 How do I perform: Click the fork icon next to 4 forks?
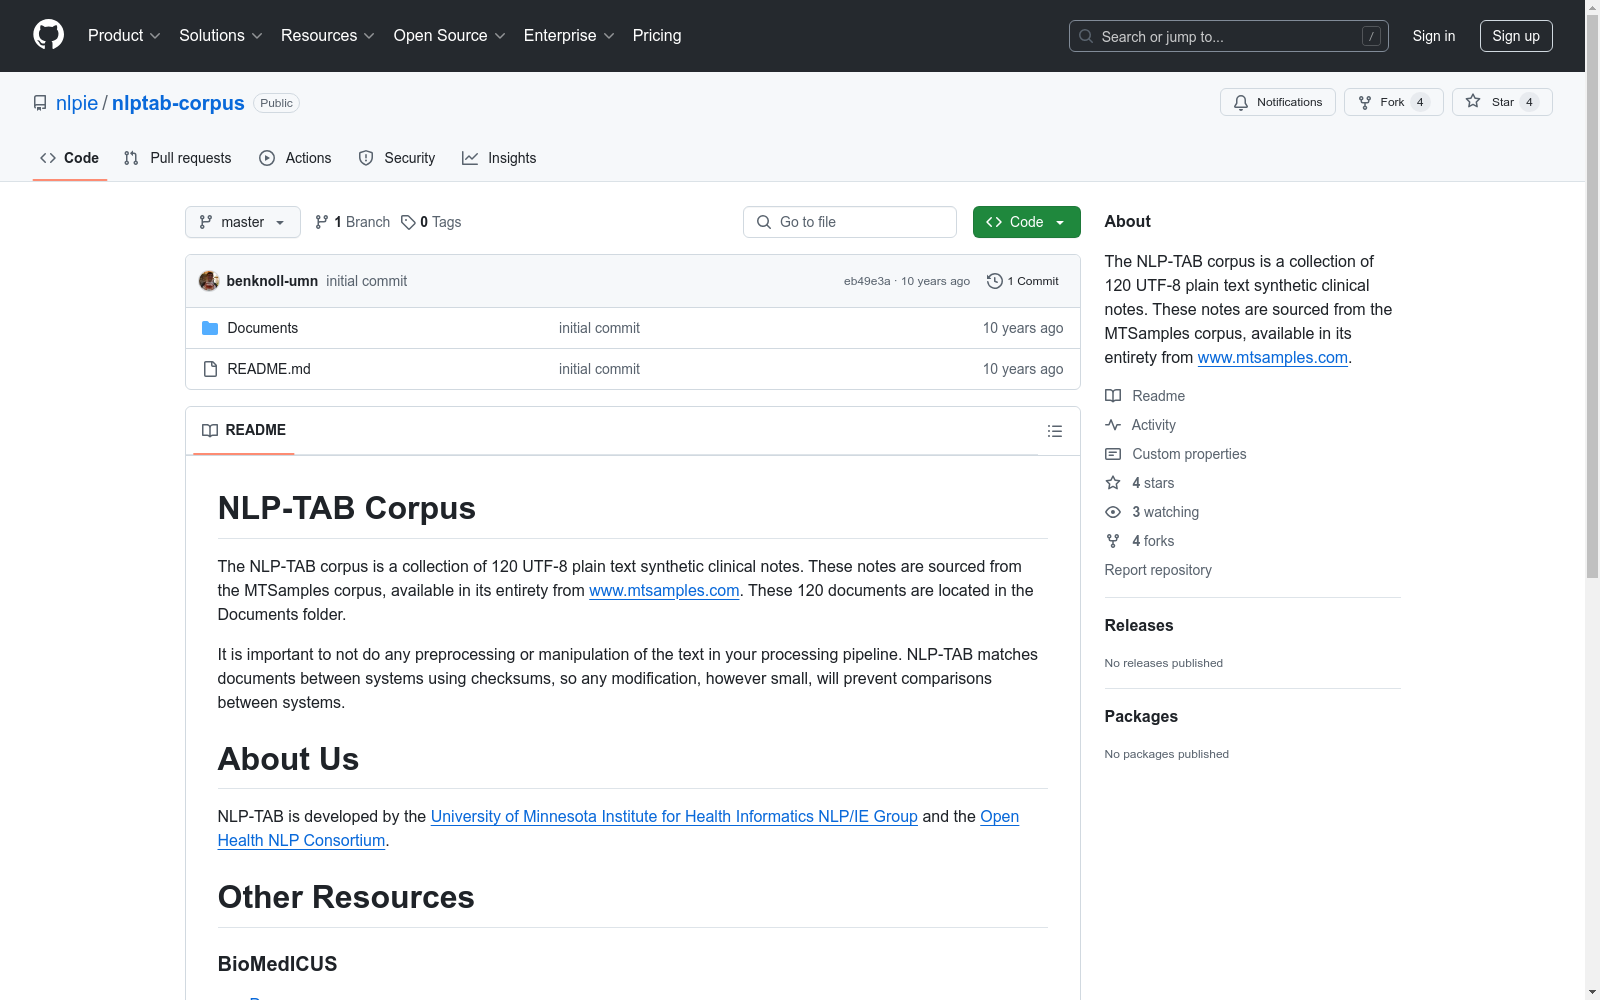click(x=1113, y=541)
